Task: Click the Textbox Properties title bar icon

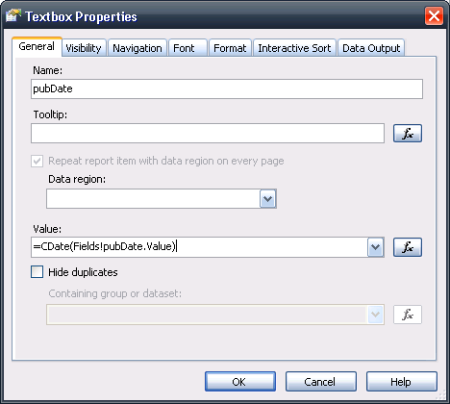Action: click(x=13, y=16)
